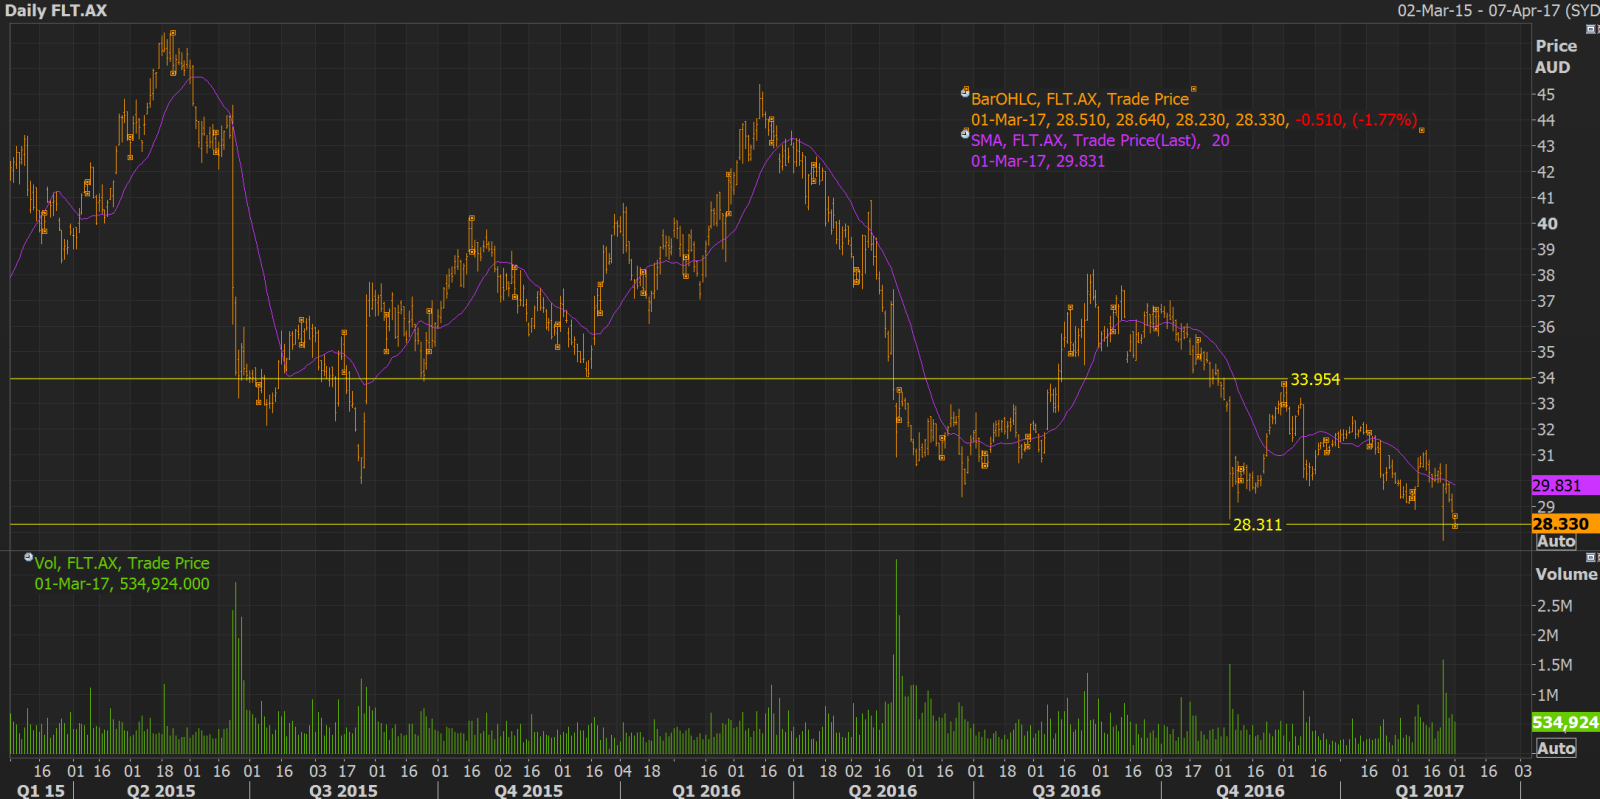Click the SMA series legend icon
The image size is (1600, 799).
pos(965,133)
